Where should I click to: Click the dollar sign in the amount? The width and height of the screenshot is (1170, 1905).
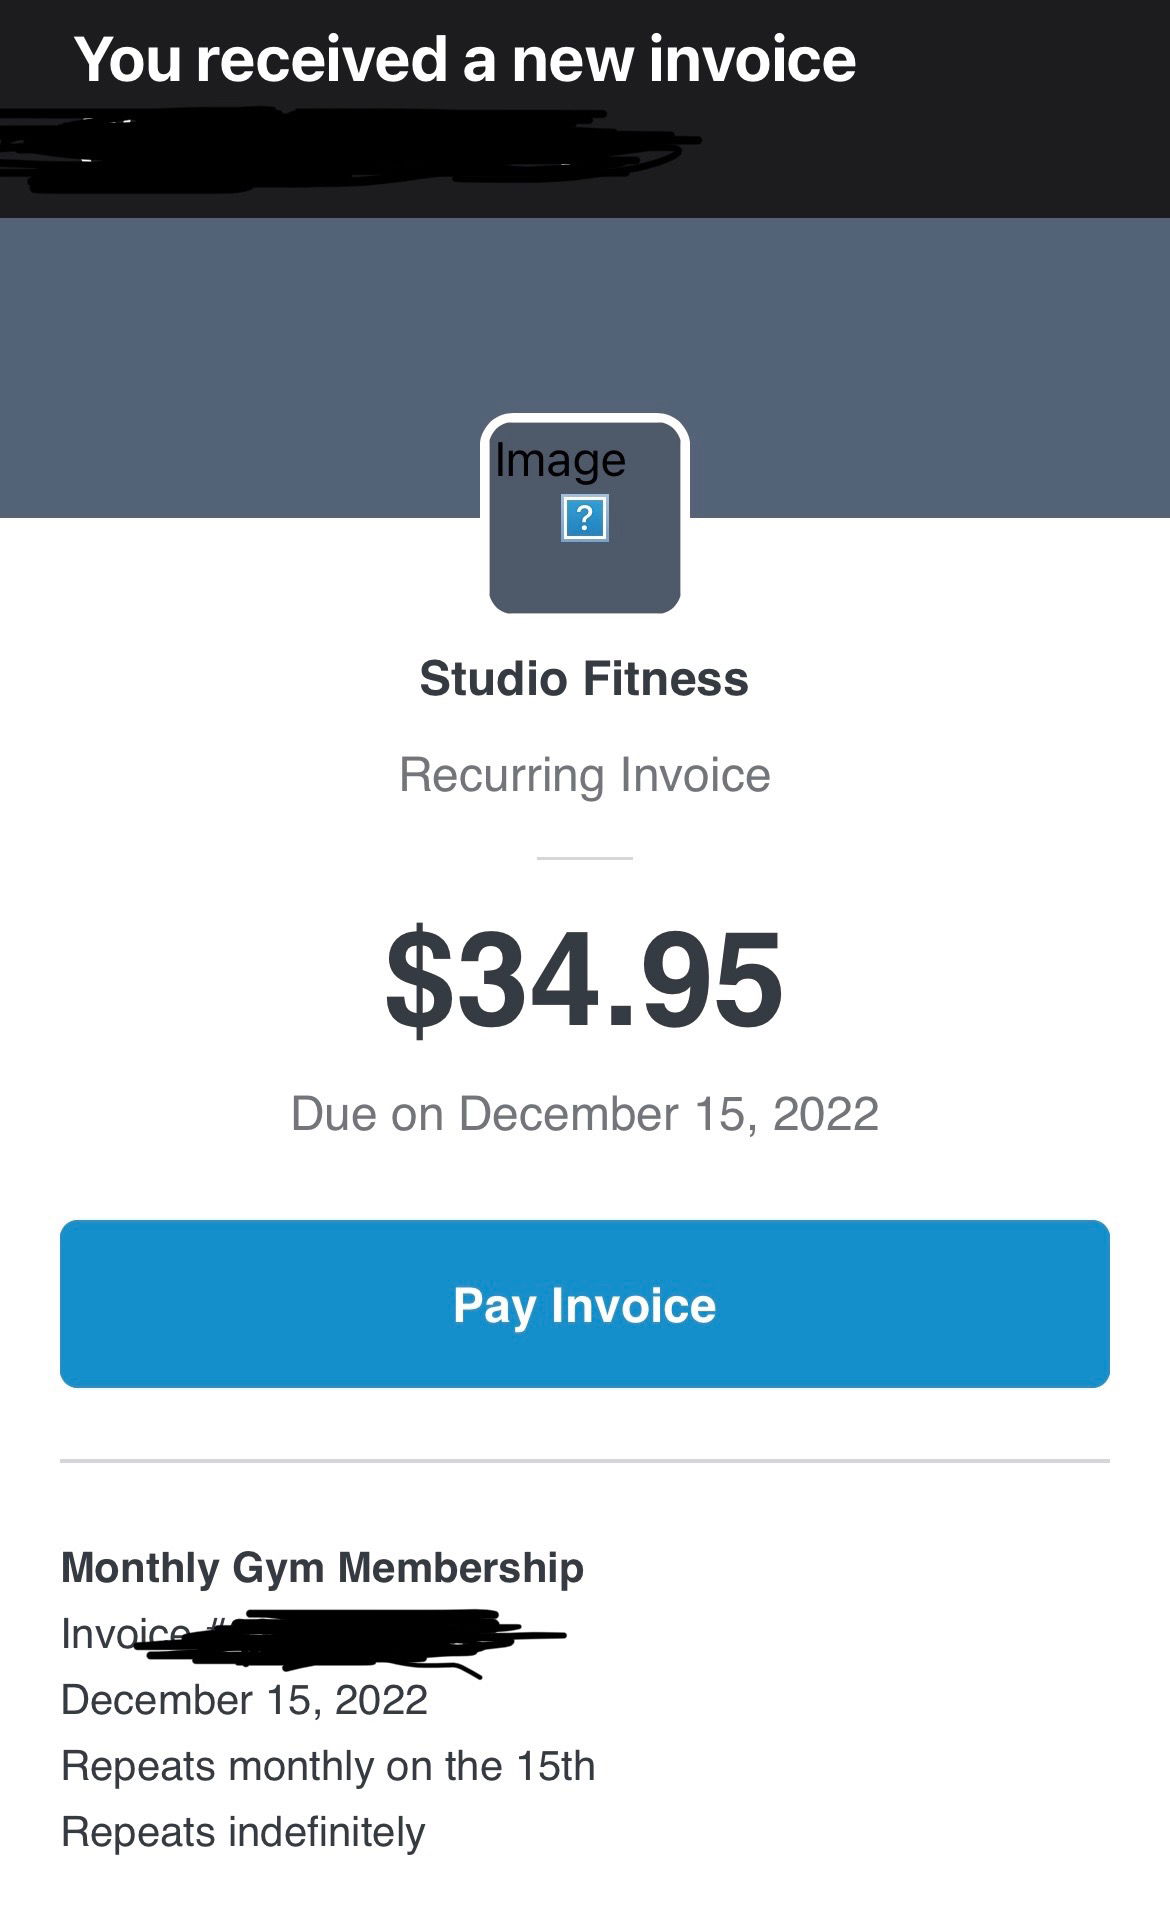click(x=418, y=979)
